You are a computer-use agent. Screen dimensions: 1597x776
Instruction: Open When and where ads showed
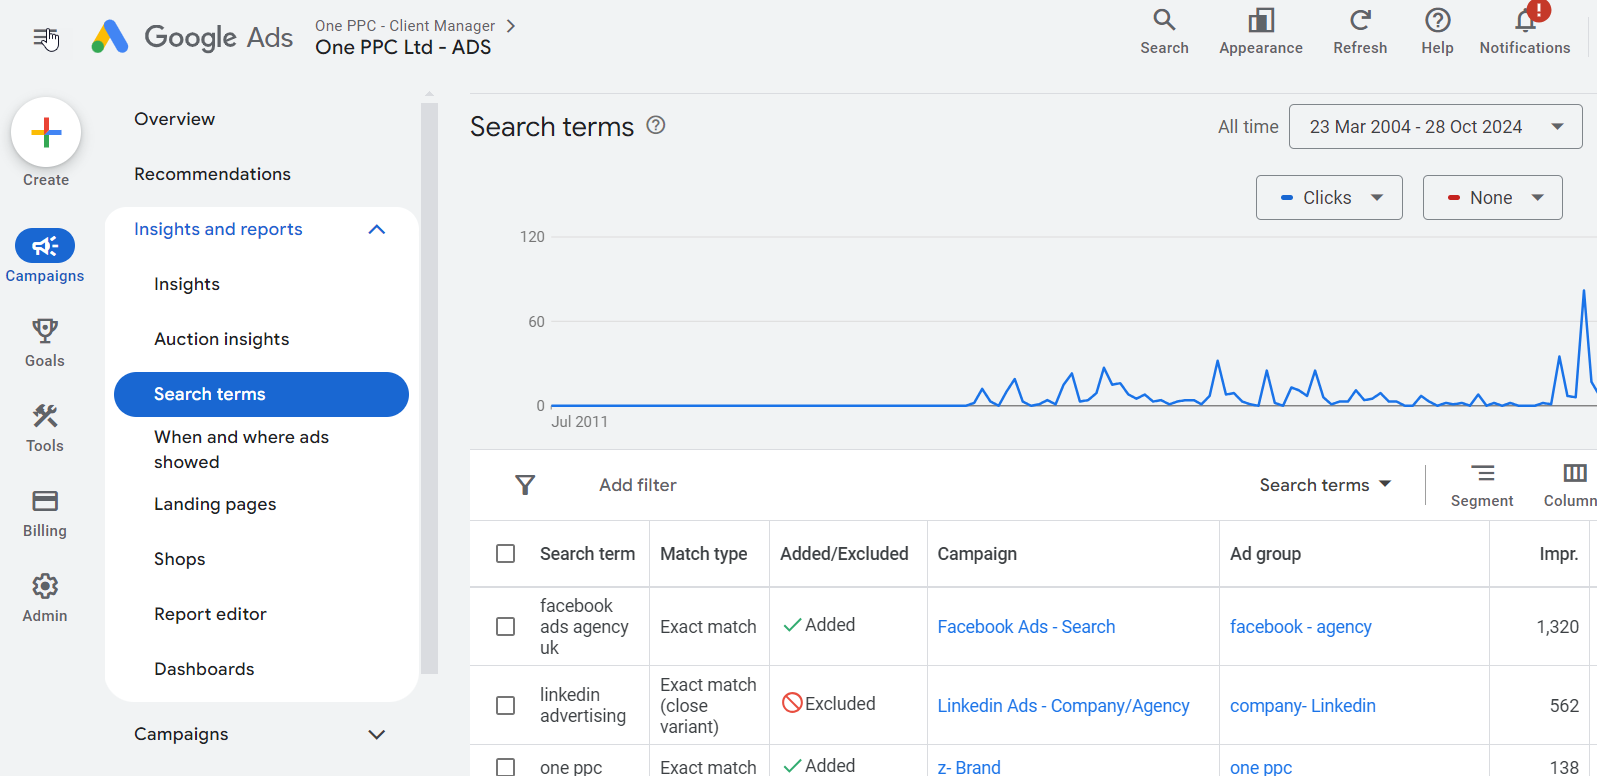click(242, 450)
